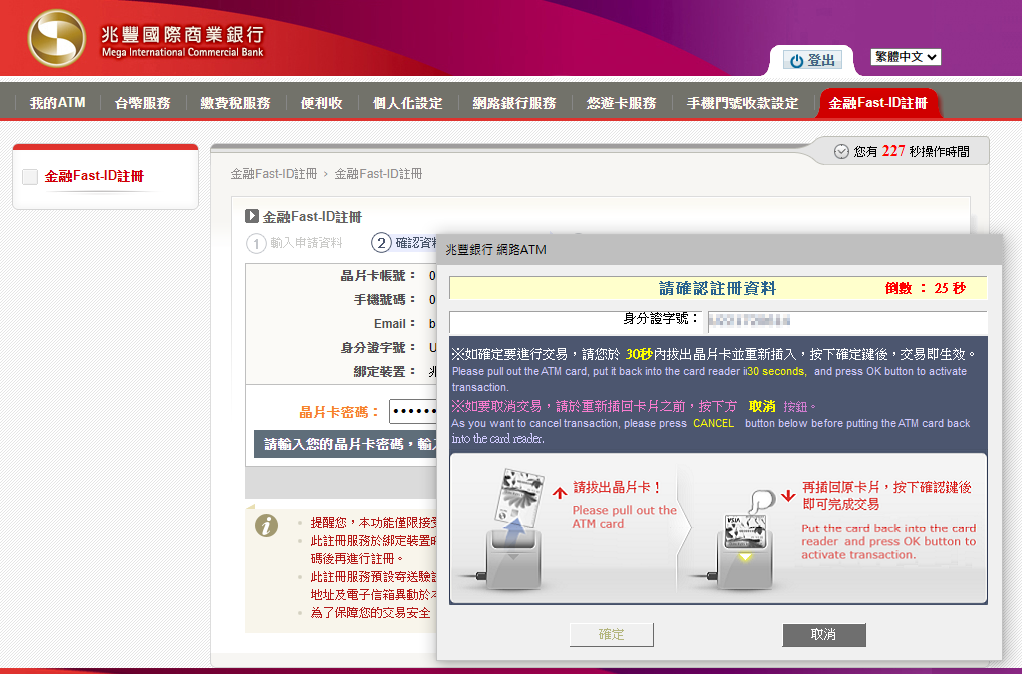Click the info icon beside reminders
Screen dimensions: 1022x674
(266, 525)
